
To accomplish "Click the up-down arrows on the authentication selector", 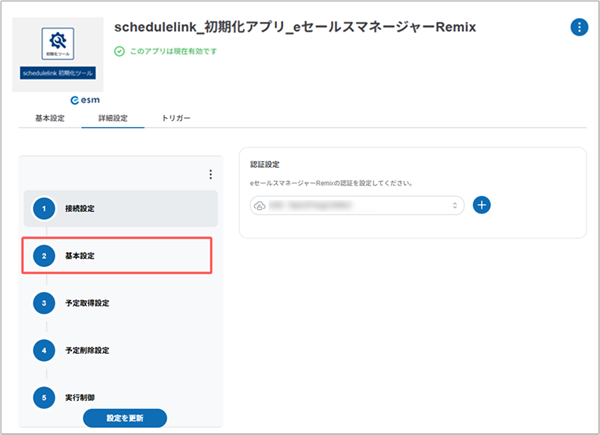I will pyautogui.click(x=456, y=205).
